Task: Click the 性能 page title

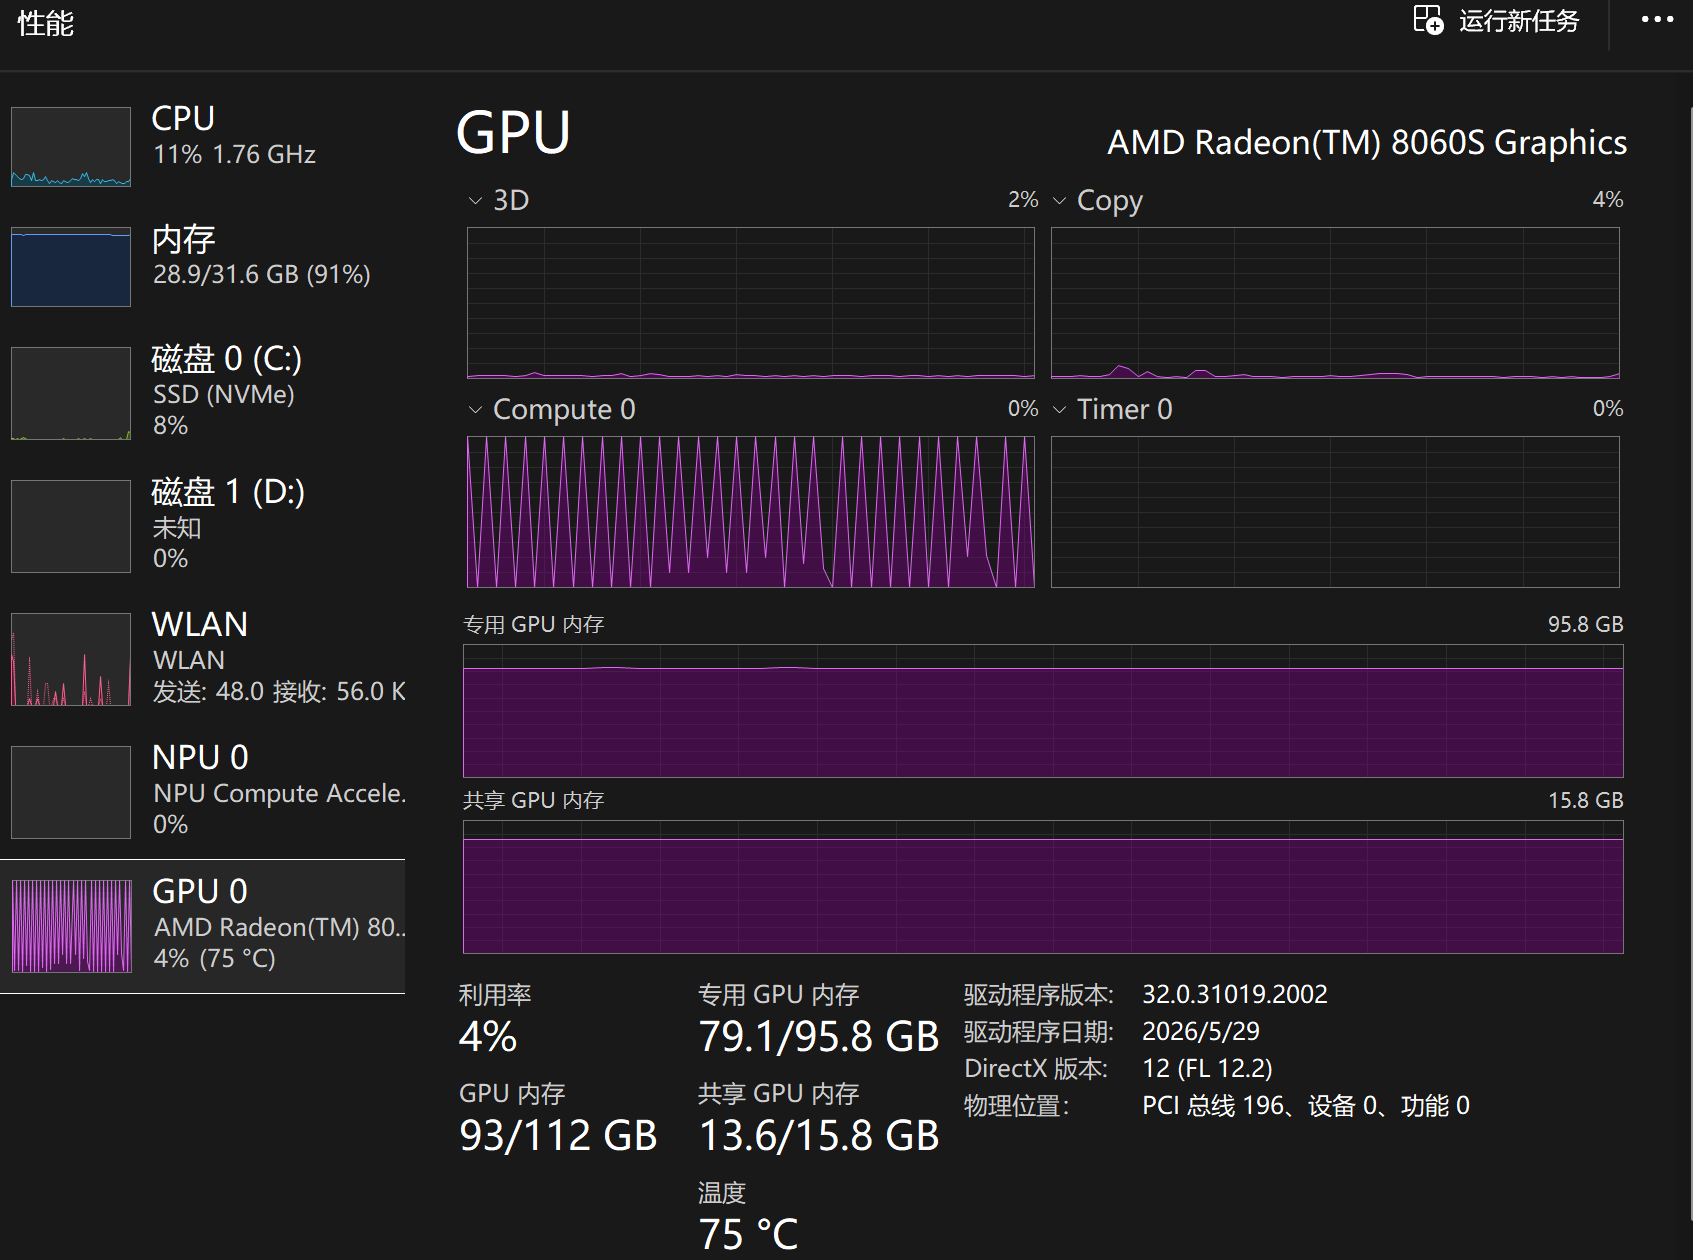Action: point(46,23)
